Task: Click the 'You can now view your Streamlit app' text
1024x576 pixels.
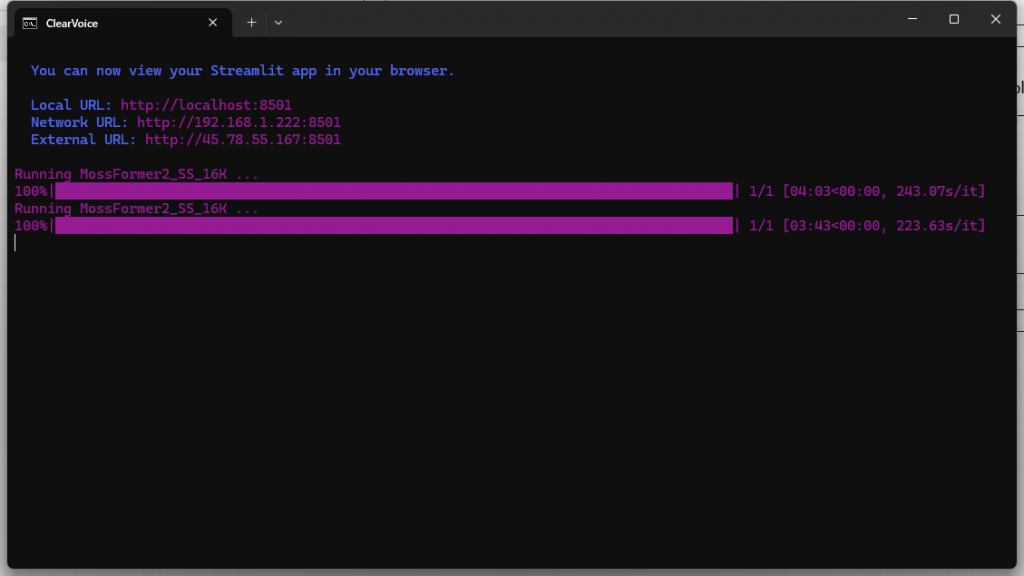Action: click(x=242, y=71)
